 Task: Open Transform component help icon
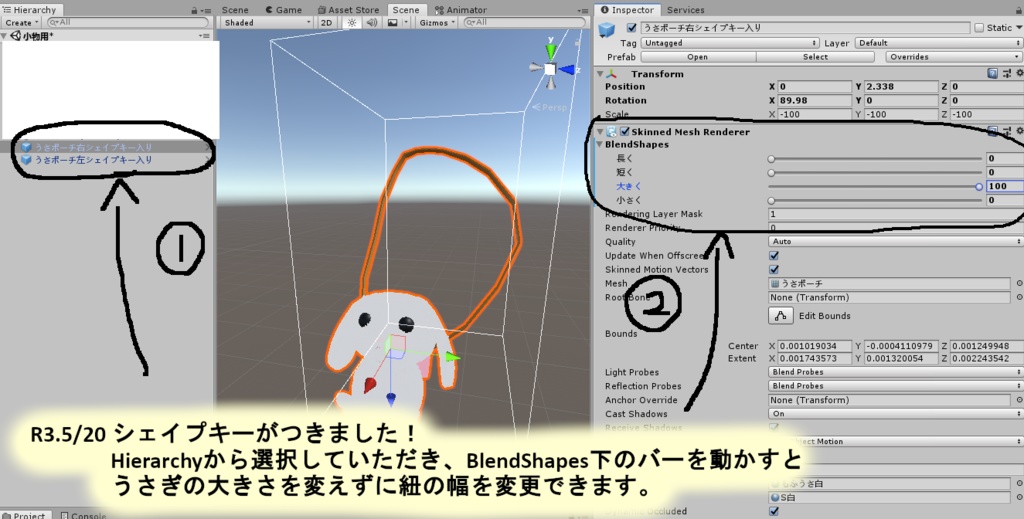coord(993,74)
